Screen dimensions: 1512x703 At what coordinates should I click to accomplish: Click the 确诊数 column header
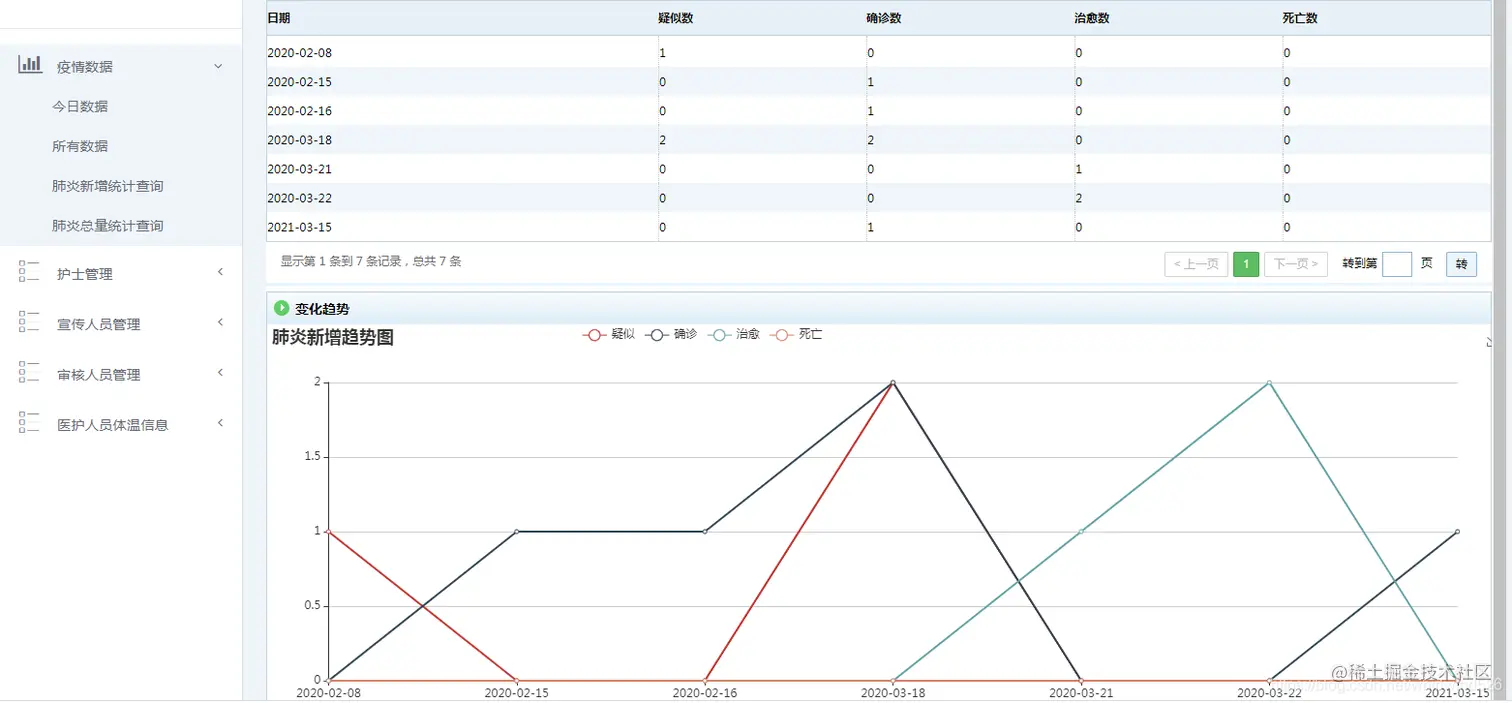coord(884,19)
